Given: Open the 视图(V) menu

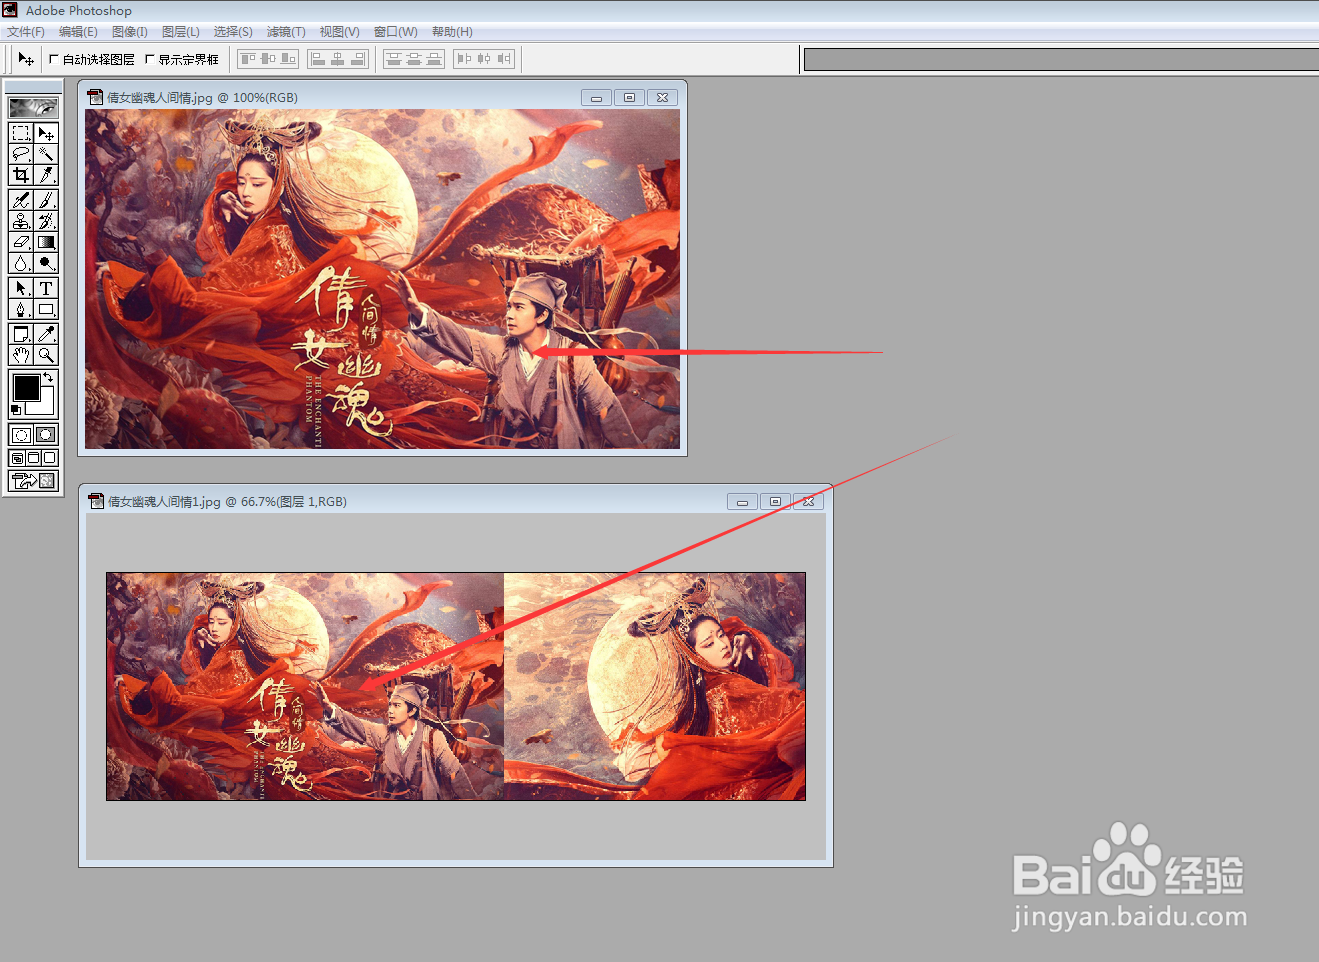Looking at the screenshot, I should point(340,32).
